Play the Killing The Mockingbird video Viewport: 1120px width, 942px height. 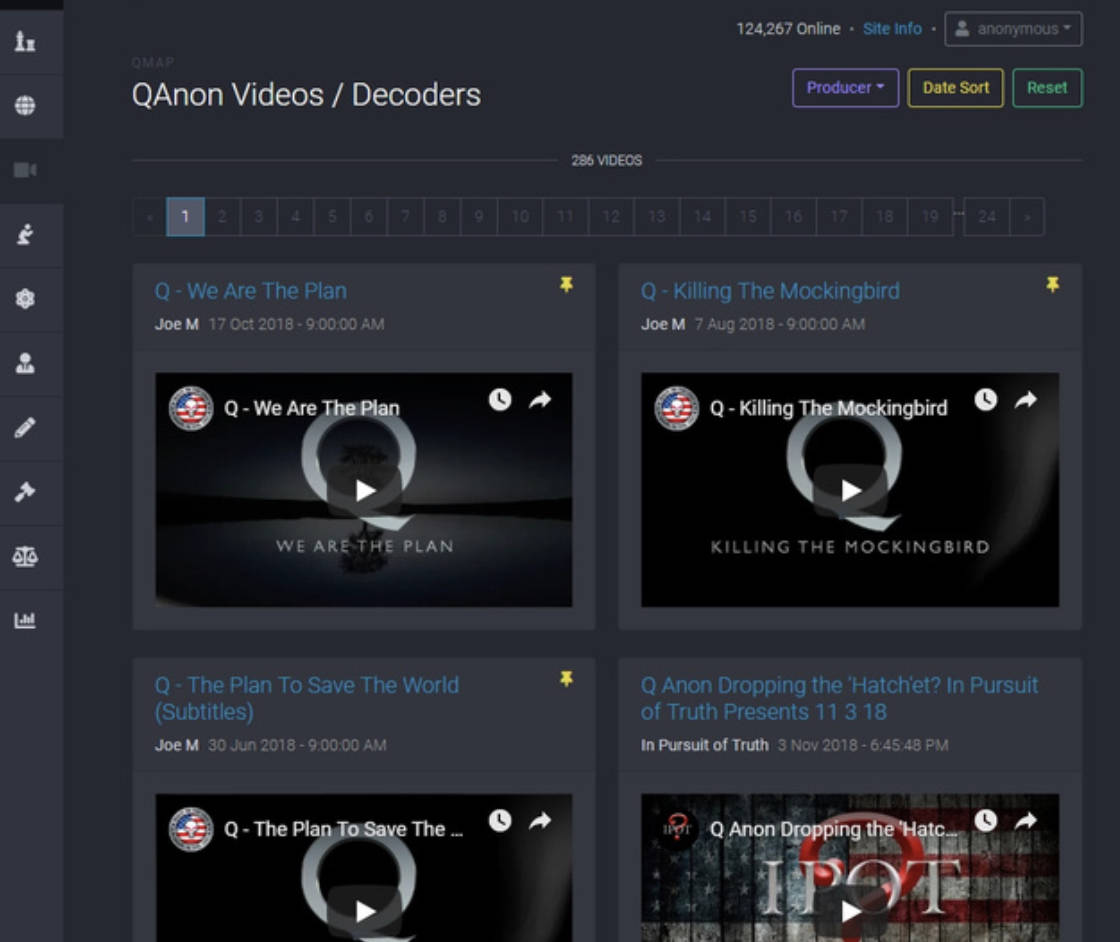click(850, 491)
